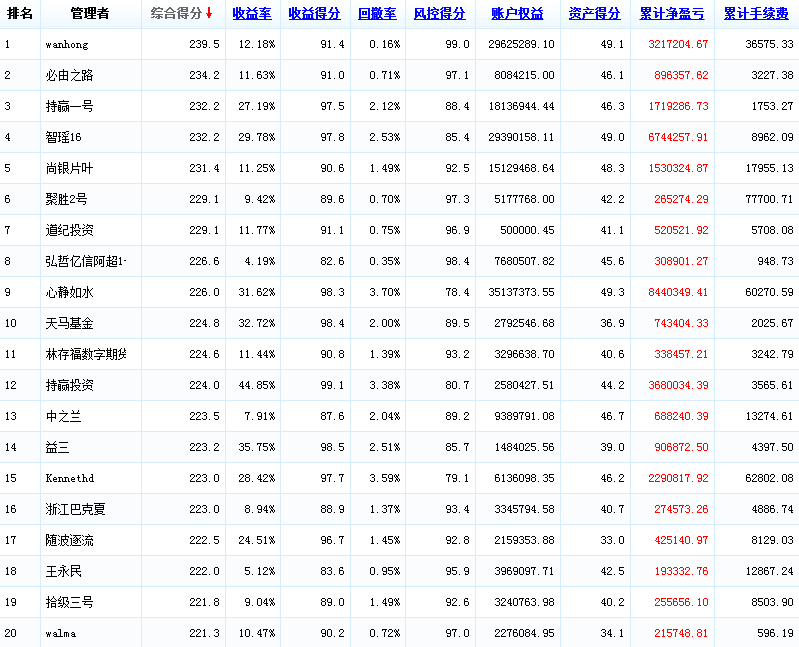
Task: Select manager 必由之路
Action: click(x=69, y=75)
